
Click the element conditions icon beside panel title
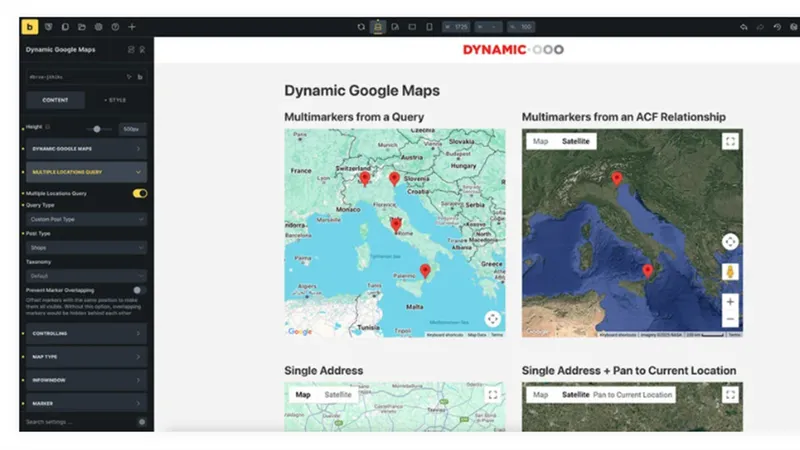point(131,49)
